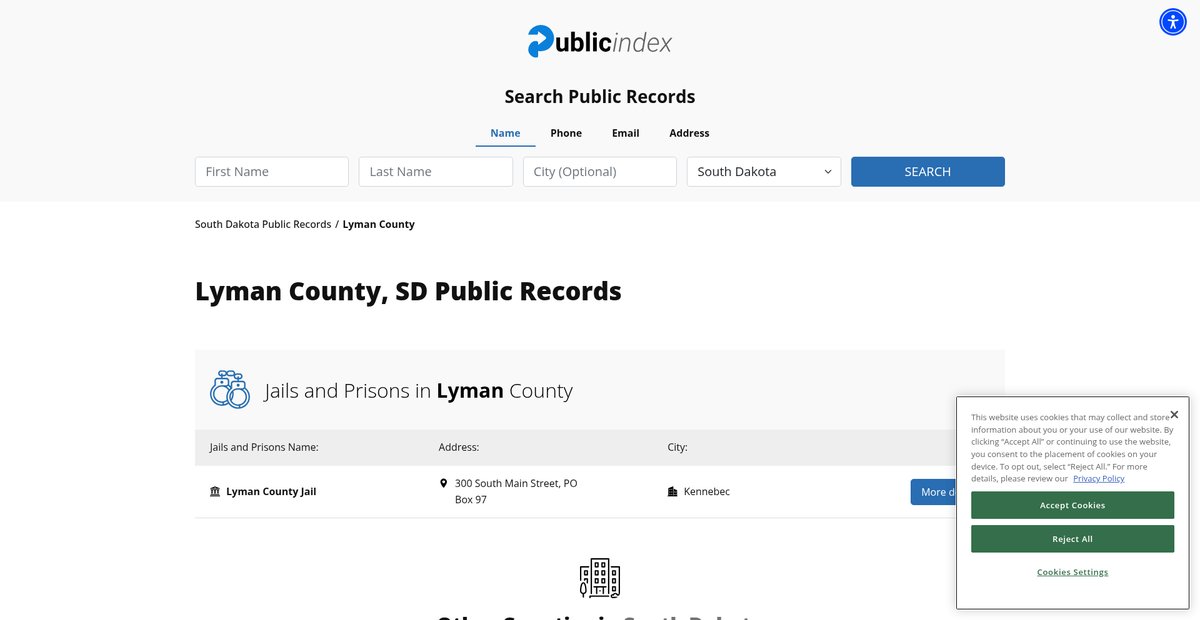The image size is (1200, 620).
Task: Open the Privacy Policy link
Action: (x=1099, y=479)
